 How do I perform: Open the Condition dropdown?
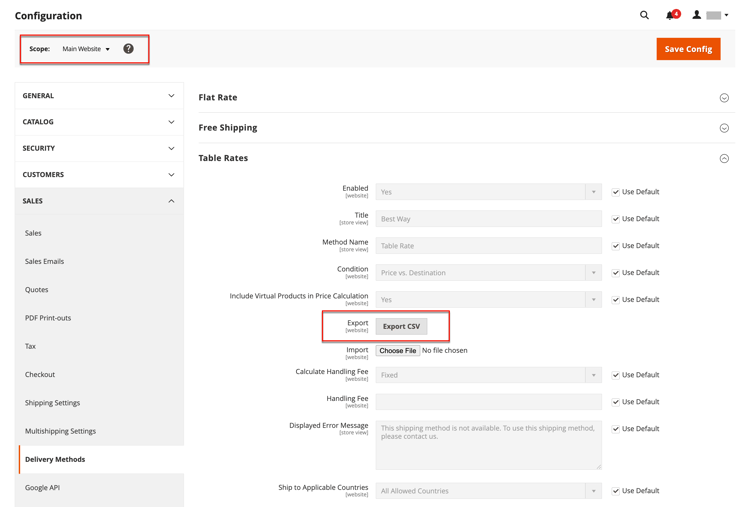coord(488,273)
